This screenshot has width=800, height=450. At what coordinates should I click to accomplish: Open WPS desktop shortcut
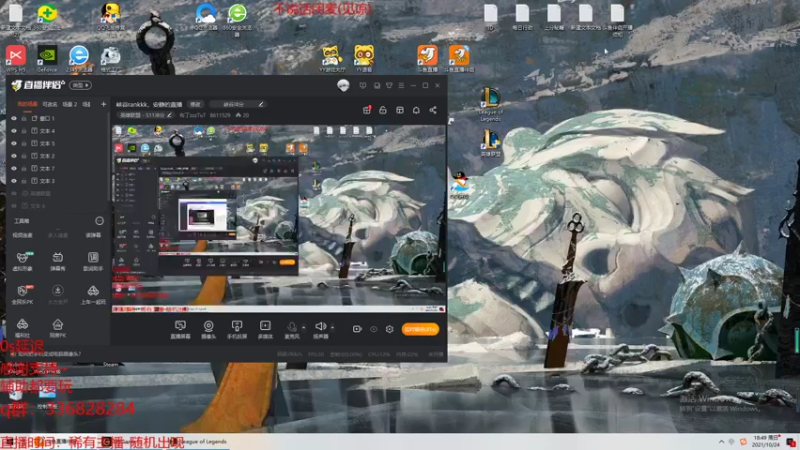point(16,59)
